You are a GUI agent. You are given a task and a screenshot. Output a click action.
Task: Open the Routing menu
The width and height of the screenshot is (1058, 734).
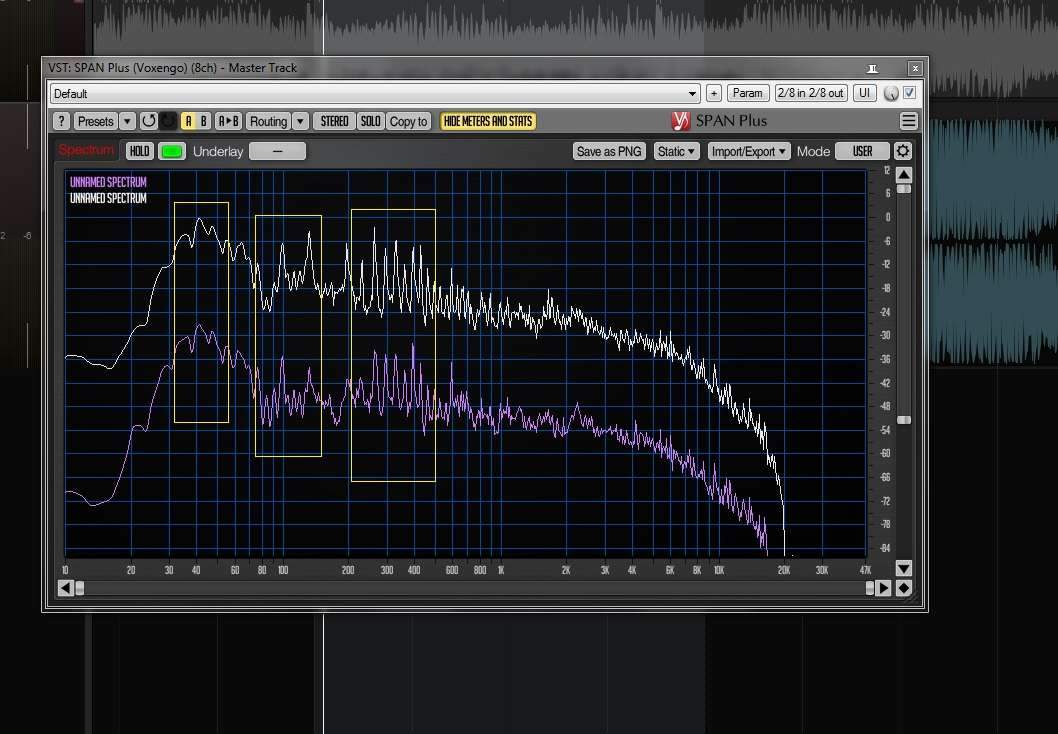pyautogui.click(x=268, y=121)
